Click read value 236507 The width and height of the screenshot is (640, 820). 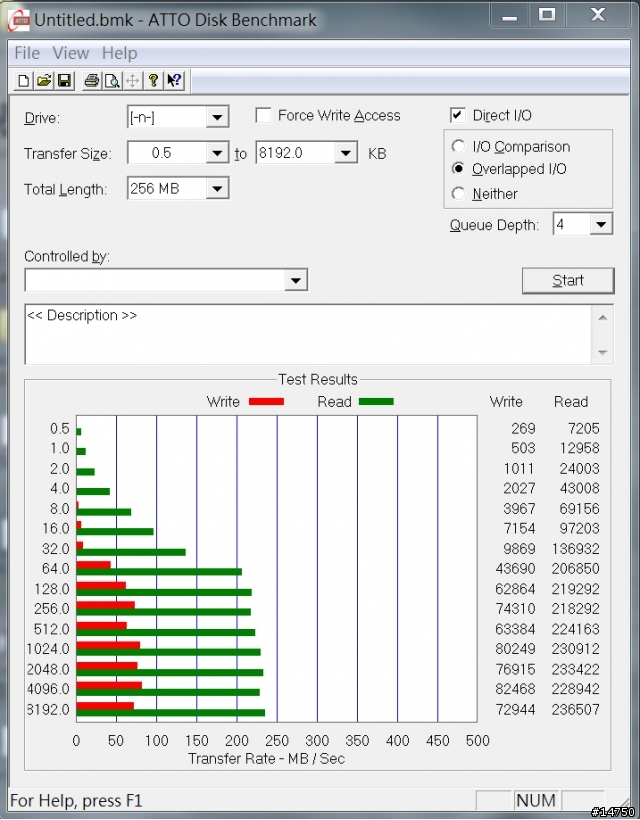point(575,710)
